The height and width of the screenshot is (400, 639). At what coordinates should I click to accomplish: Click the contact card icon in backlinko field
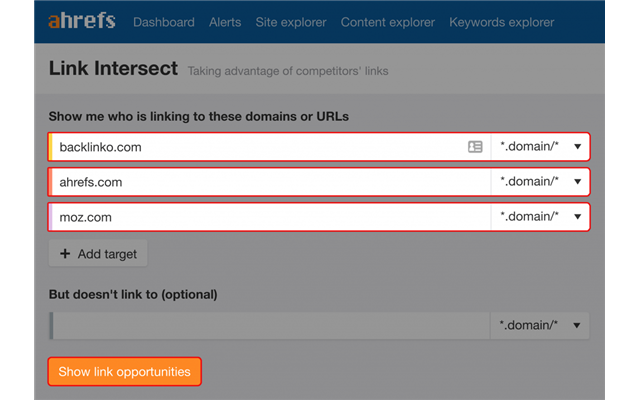[x=475, y=147]
